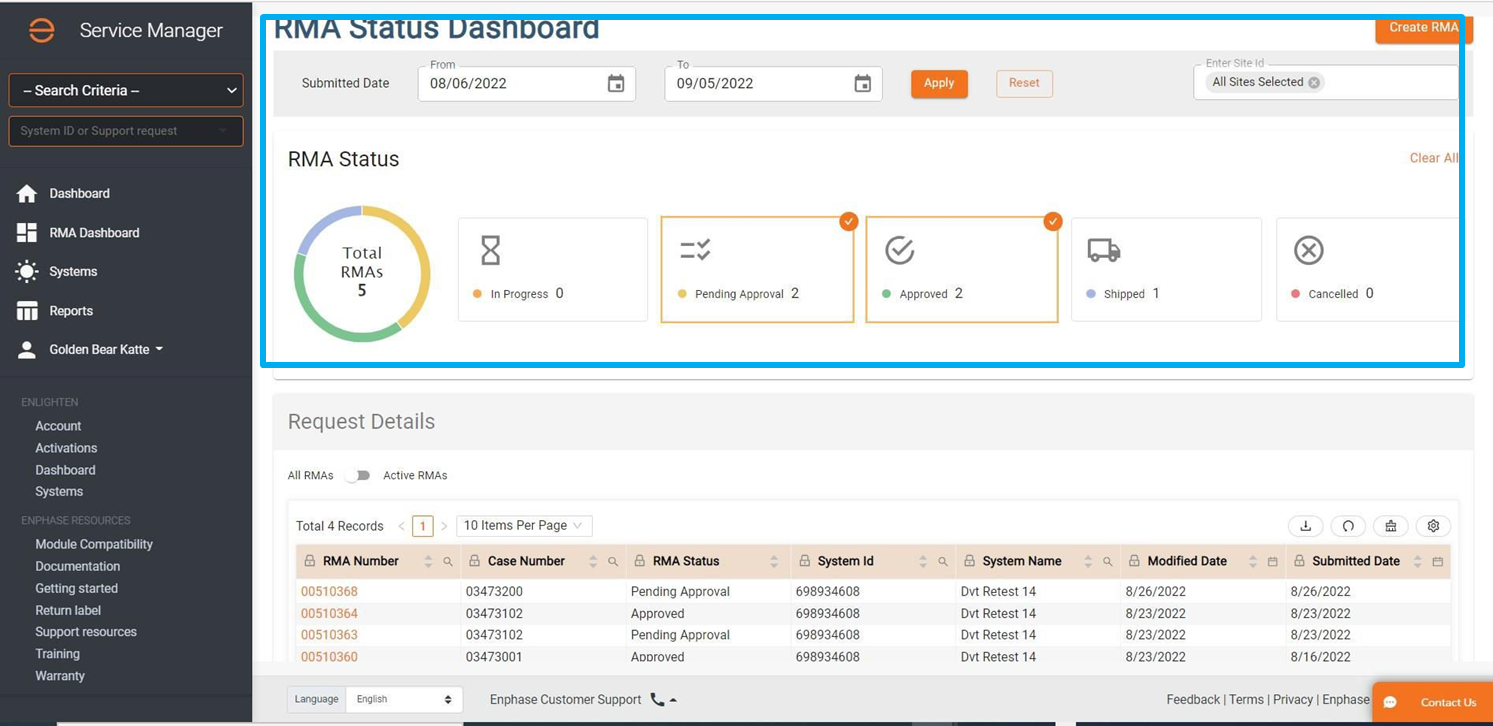1493x726 pixels.
Task: Refresh the Request Details table
Action: pos(1348,526)
